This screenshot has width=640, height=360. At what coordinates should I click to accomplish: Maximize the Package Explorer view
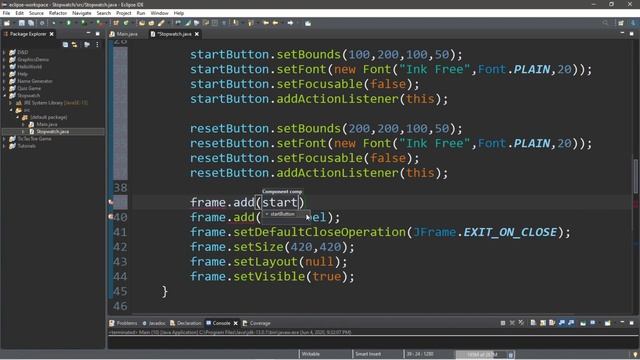click(x=98, y=33)
